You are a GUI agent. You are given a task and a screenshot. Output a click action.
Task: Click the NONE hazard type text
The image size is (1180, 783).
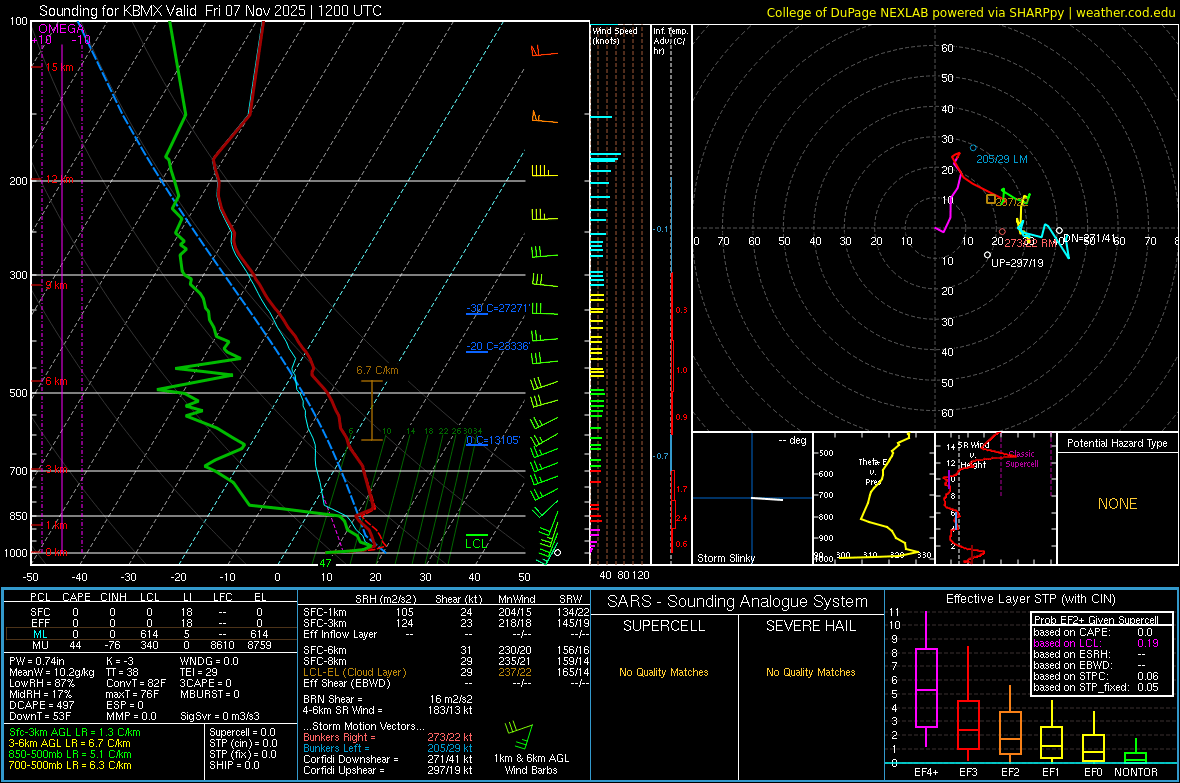(x=1117, y=504)
